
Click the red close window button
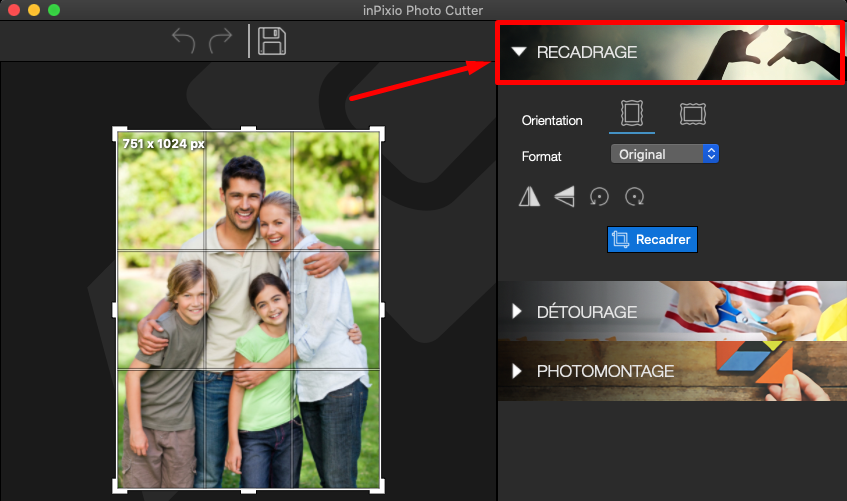(x=14, y=10)
